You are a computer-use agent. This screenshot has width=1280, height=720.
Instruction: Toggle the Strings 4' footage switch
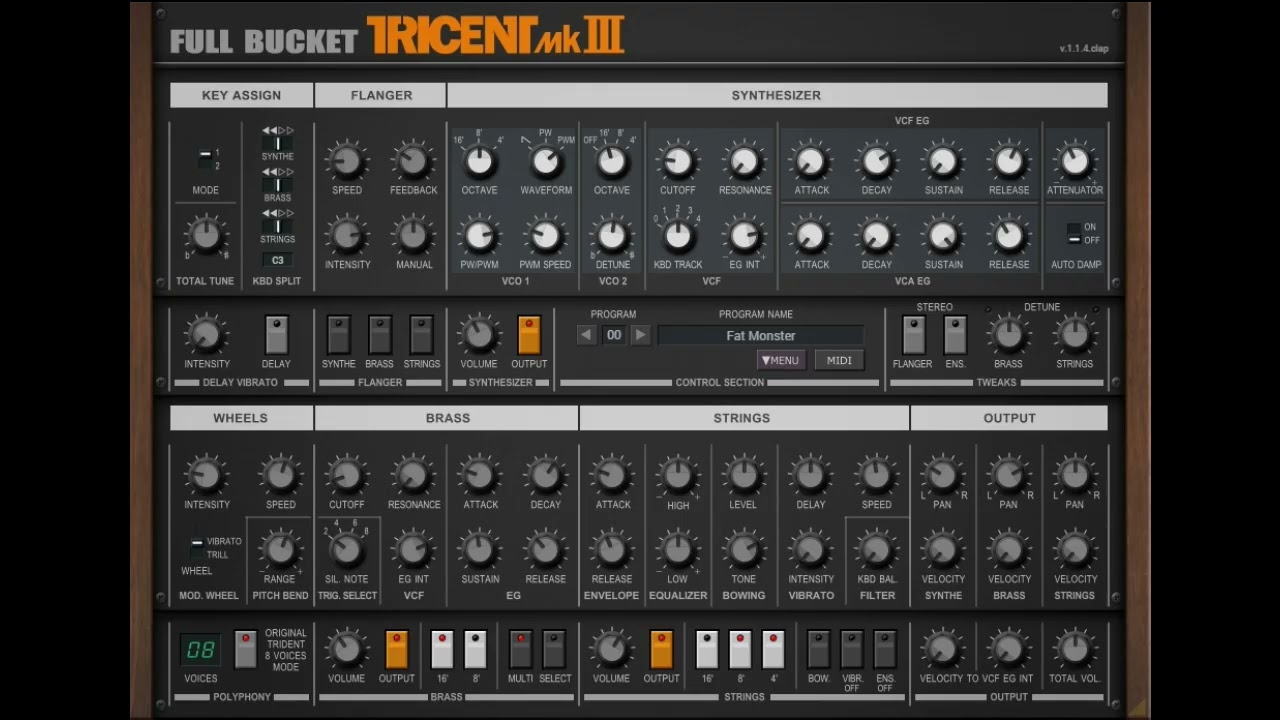[x=773, y=649]
